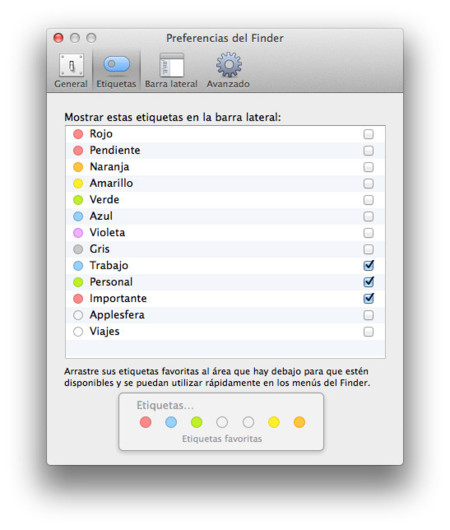
Task: Enable the Rojo tag checkbox
Action: coord(369,134)
